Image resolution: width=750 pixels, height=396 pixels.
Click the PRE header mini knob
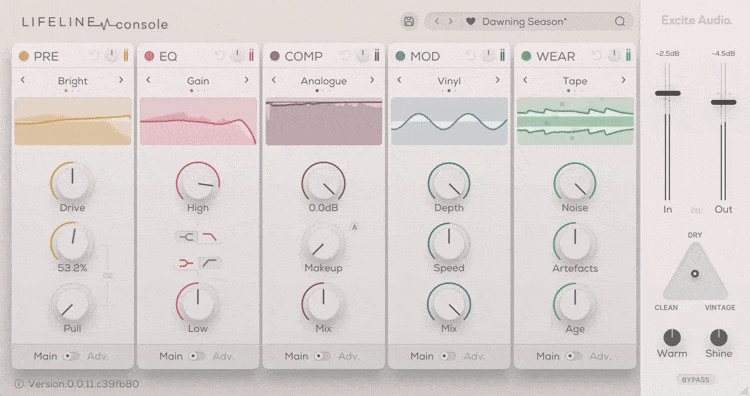pyautogui.click(x=111, y=56)
